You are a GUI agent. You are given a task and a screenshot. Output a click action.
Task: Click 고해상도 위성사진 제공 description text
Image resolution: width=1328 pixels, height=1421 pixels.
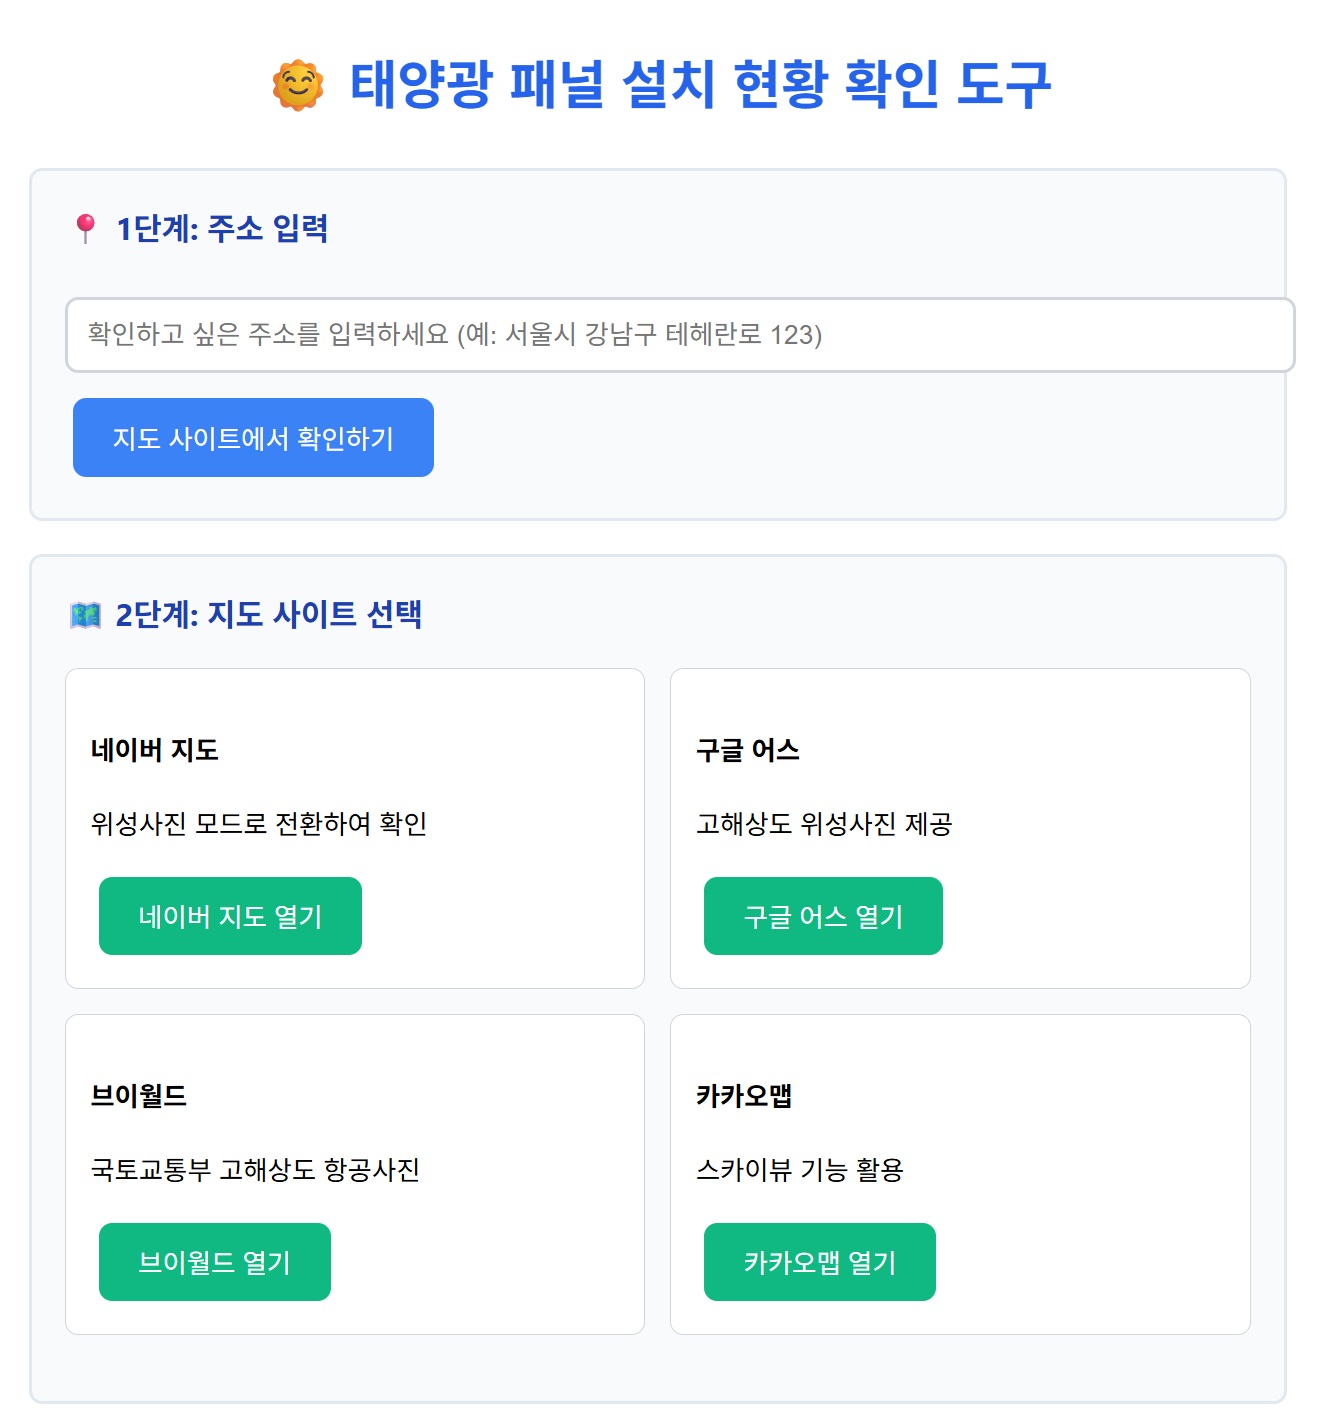pos(824,824)
